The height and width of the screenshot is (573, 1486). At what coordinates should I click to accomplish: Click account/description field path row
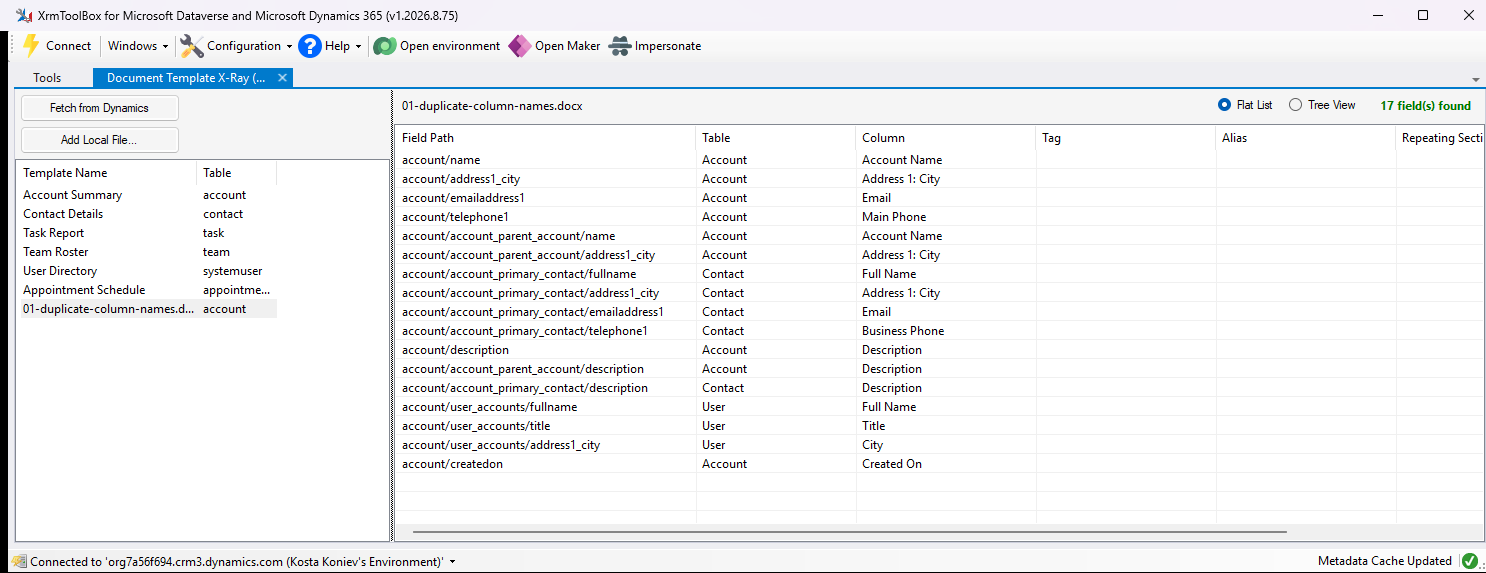(455, 350)
